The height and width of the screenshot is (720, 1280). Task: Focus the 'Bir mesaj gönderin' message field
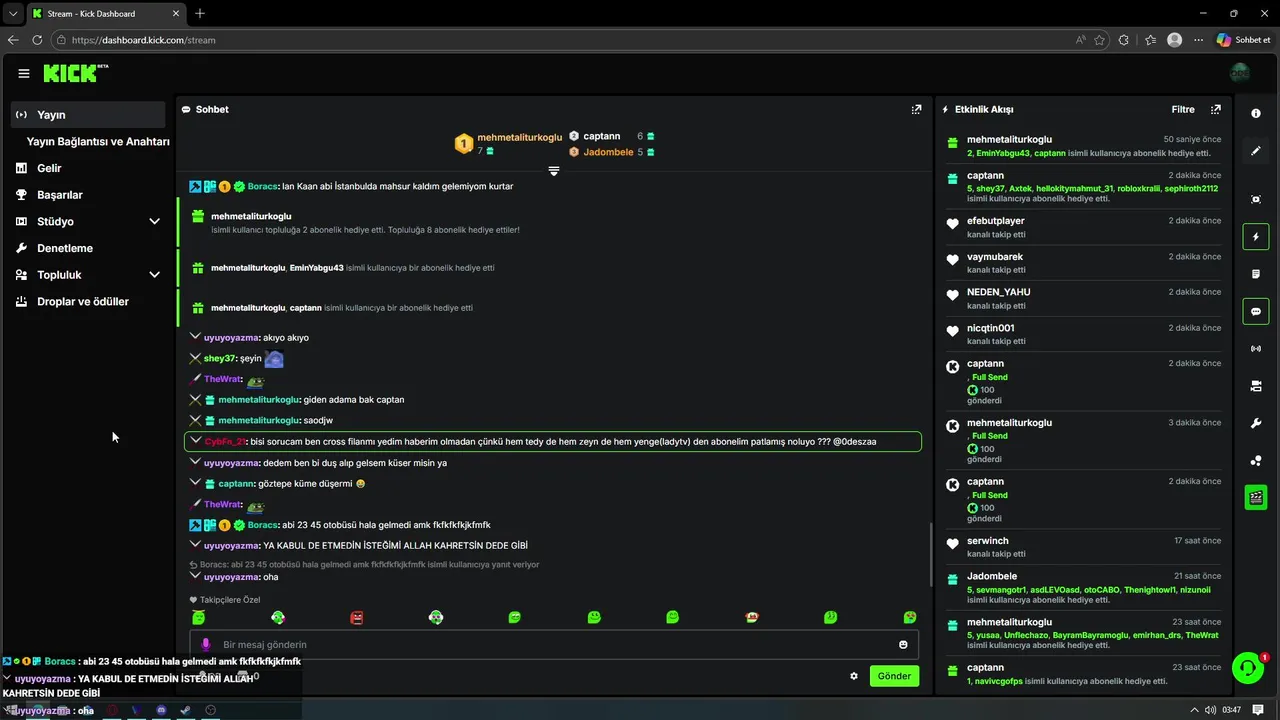point(553,645)
